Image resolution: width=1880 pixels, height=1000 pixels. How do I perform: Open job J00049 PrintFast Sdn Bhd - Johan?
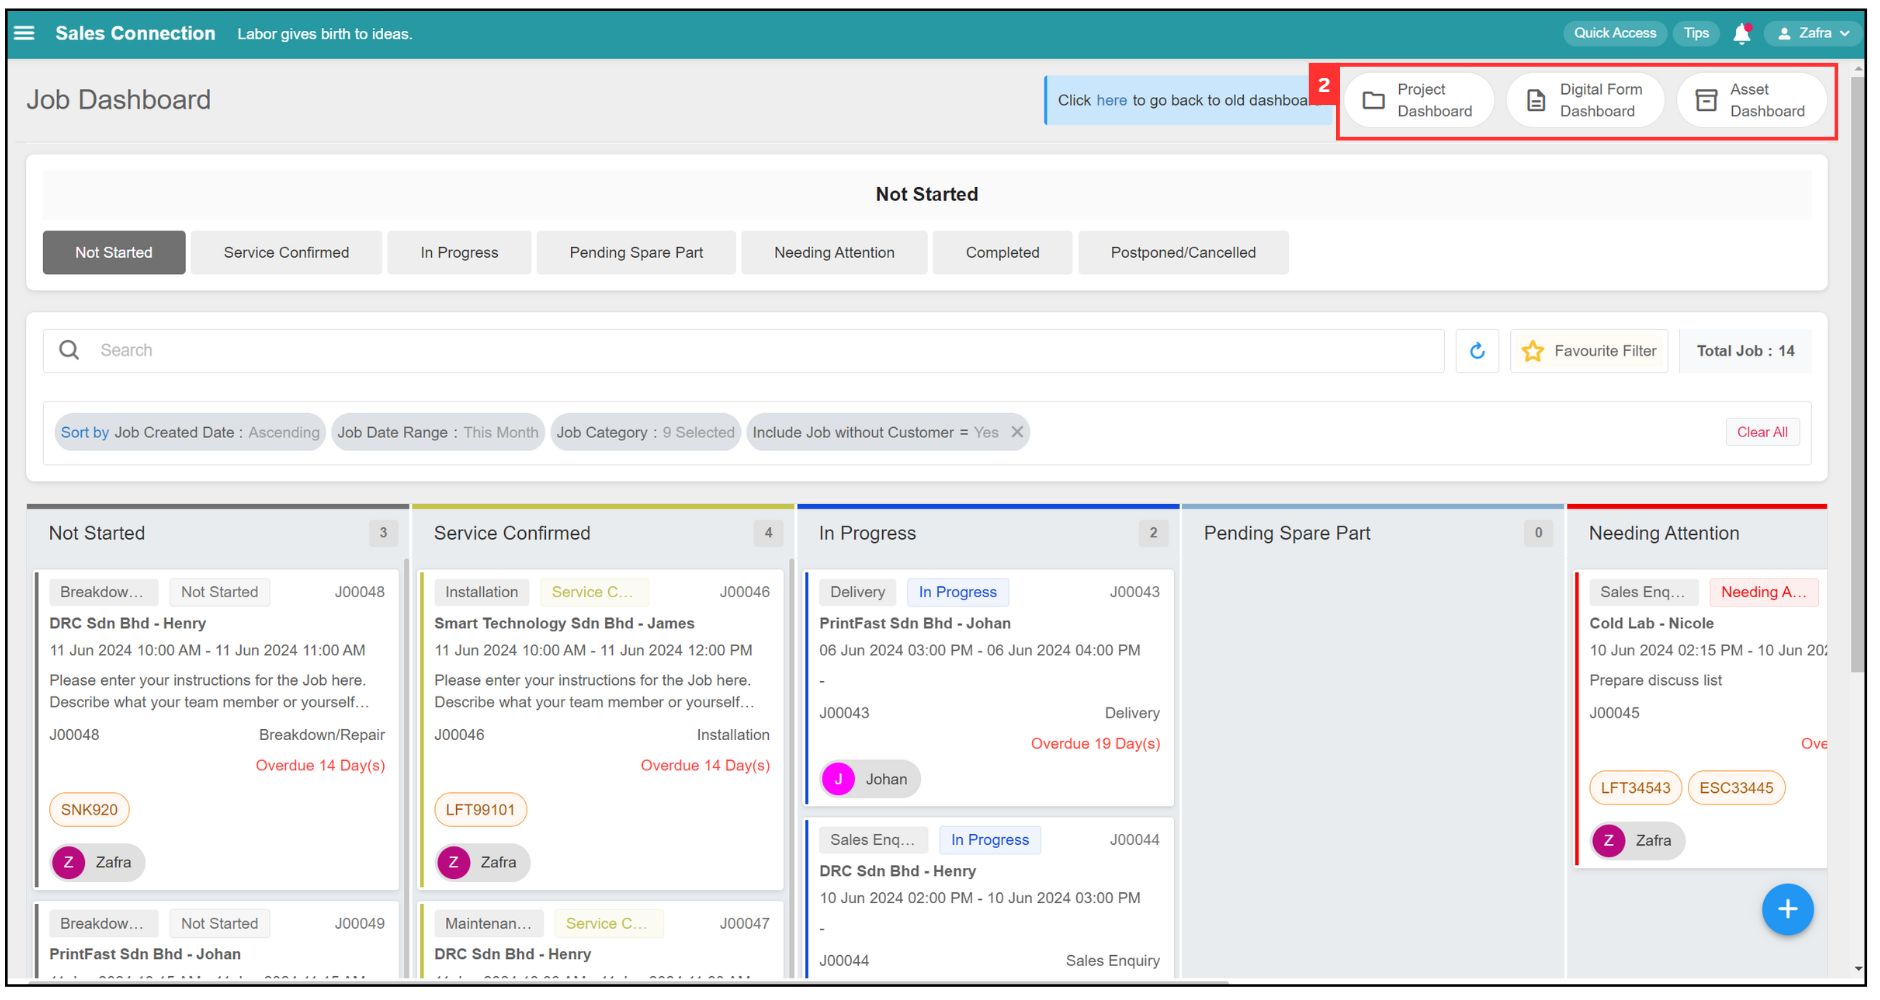pyautogui.click(x=217, y=940)
